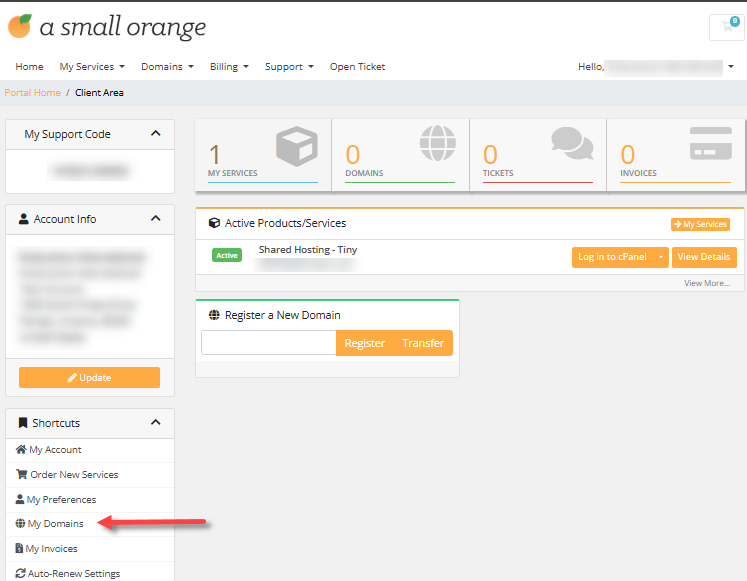Click person icon beside My Preferences
This screenshot has height=581, width=747.
pos(20,499)
